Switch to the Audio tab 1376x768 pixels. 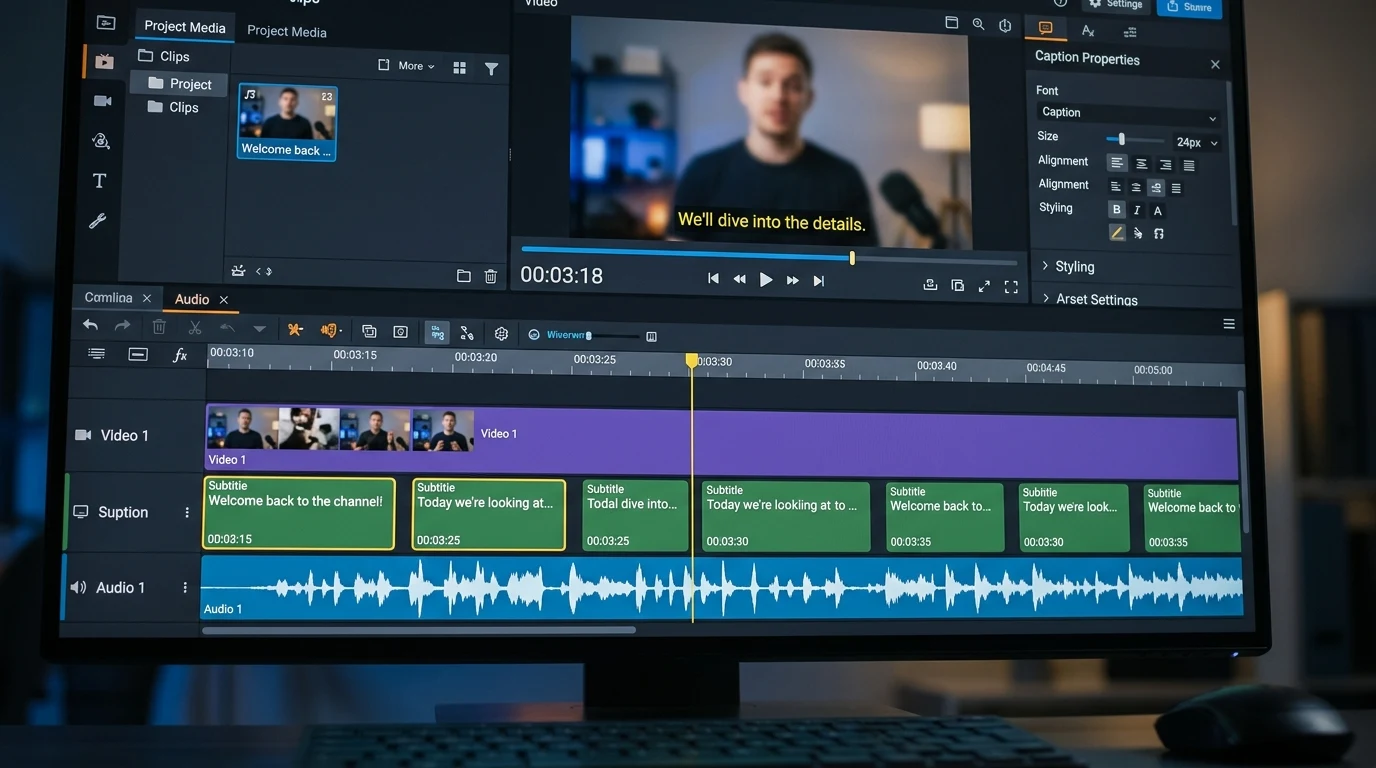[x=190, y=299]
